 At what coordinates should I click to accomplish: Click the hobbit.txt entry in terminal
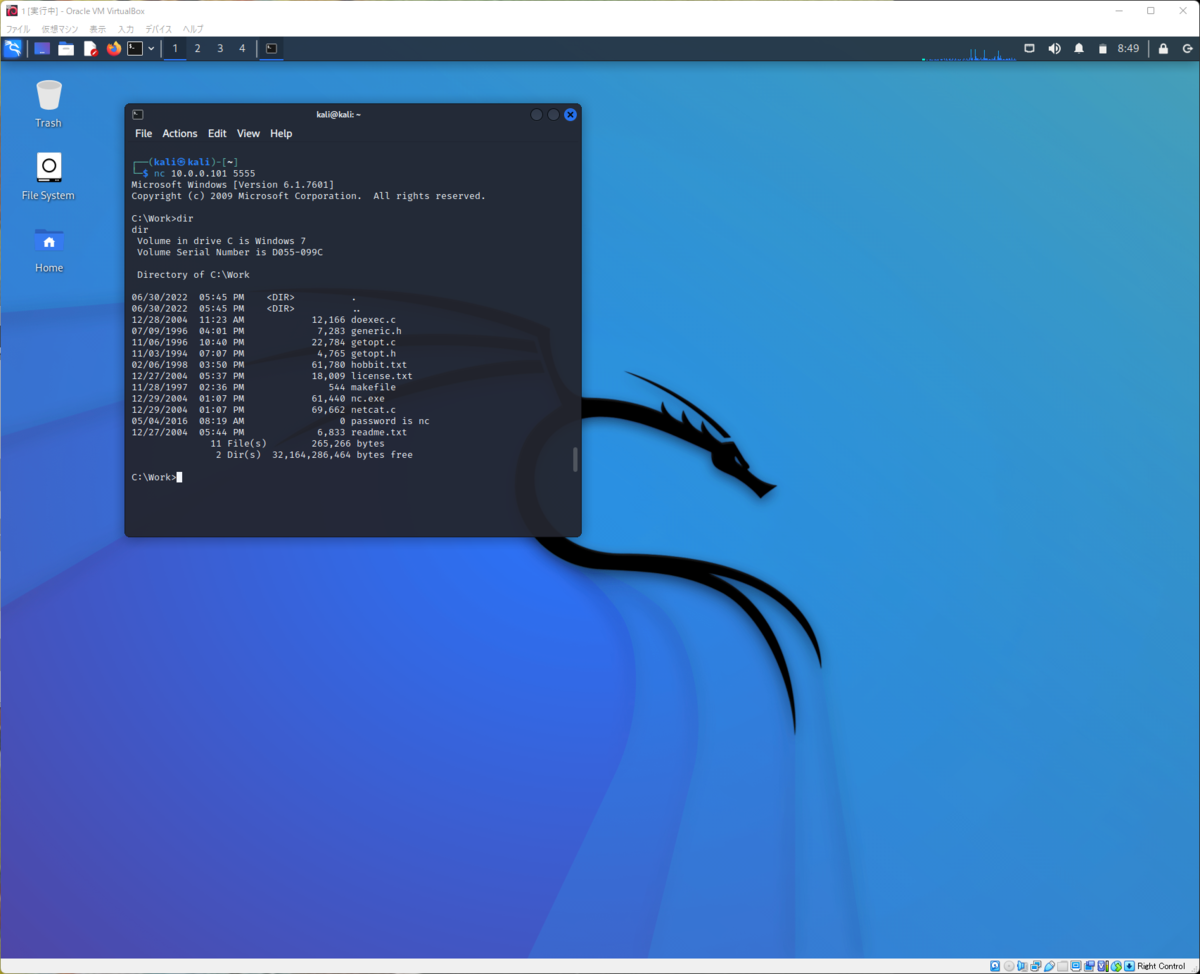click(379, 365)
